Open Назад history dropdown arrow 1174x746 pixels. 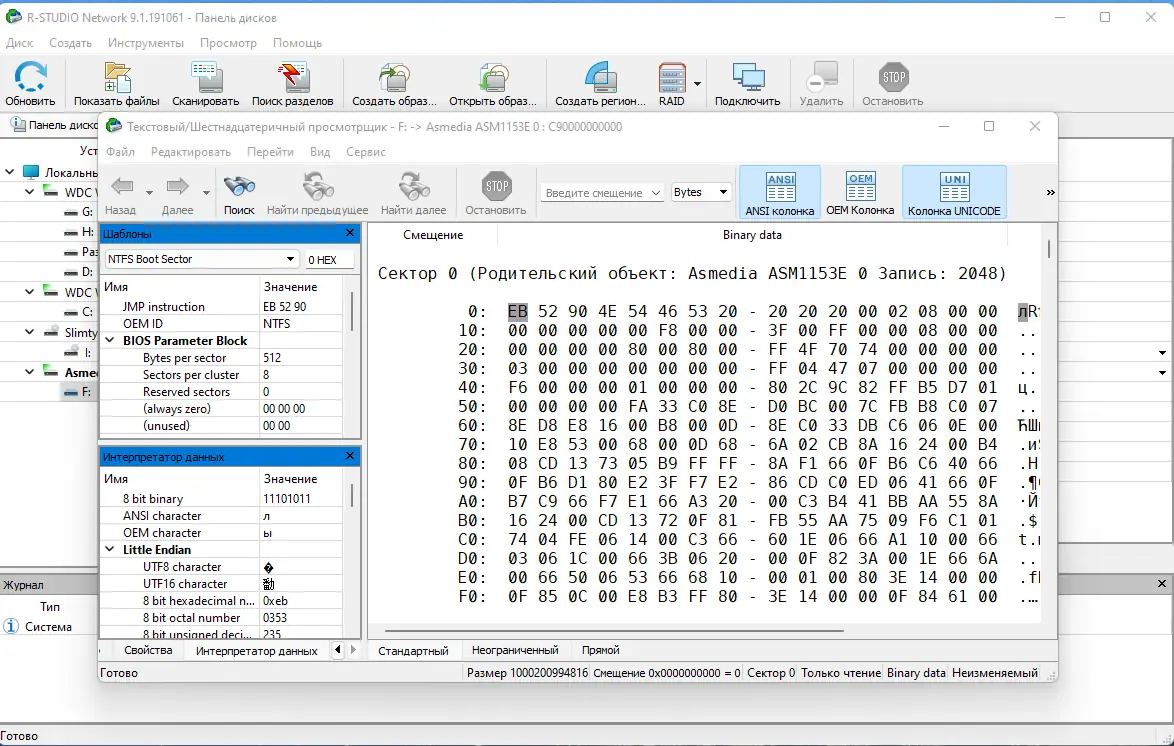point(149,193)
